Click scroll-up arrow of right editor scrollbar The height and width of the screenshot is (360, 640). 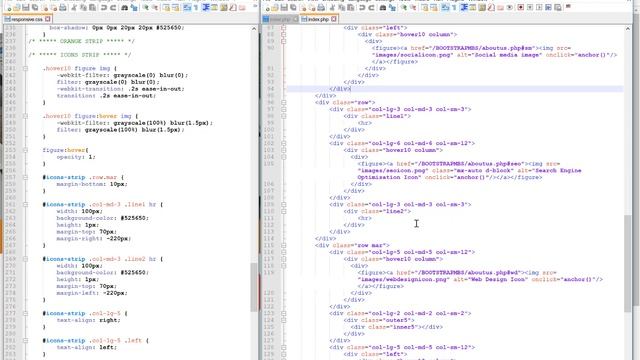point(628,29)
